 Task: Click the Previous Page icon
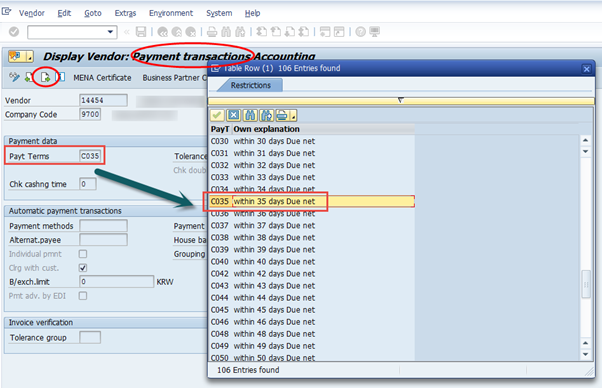click(x=276, y=32)
